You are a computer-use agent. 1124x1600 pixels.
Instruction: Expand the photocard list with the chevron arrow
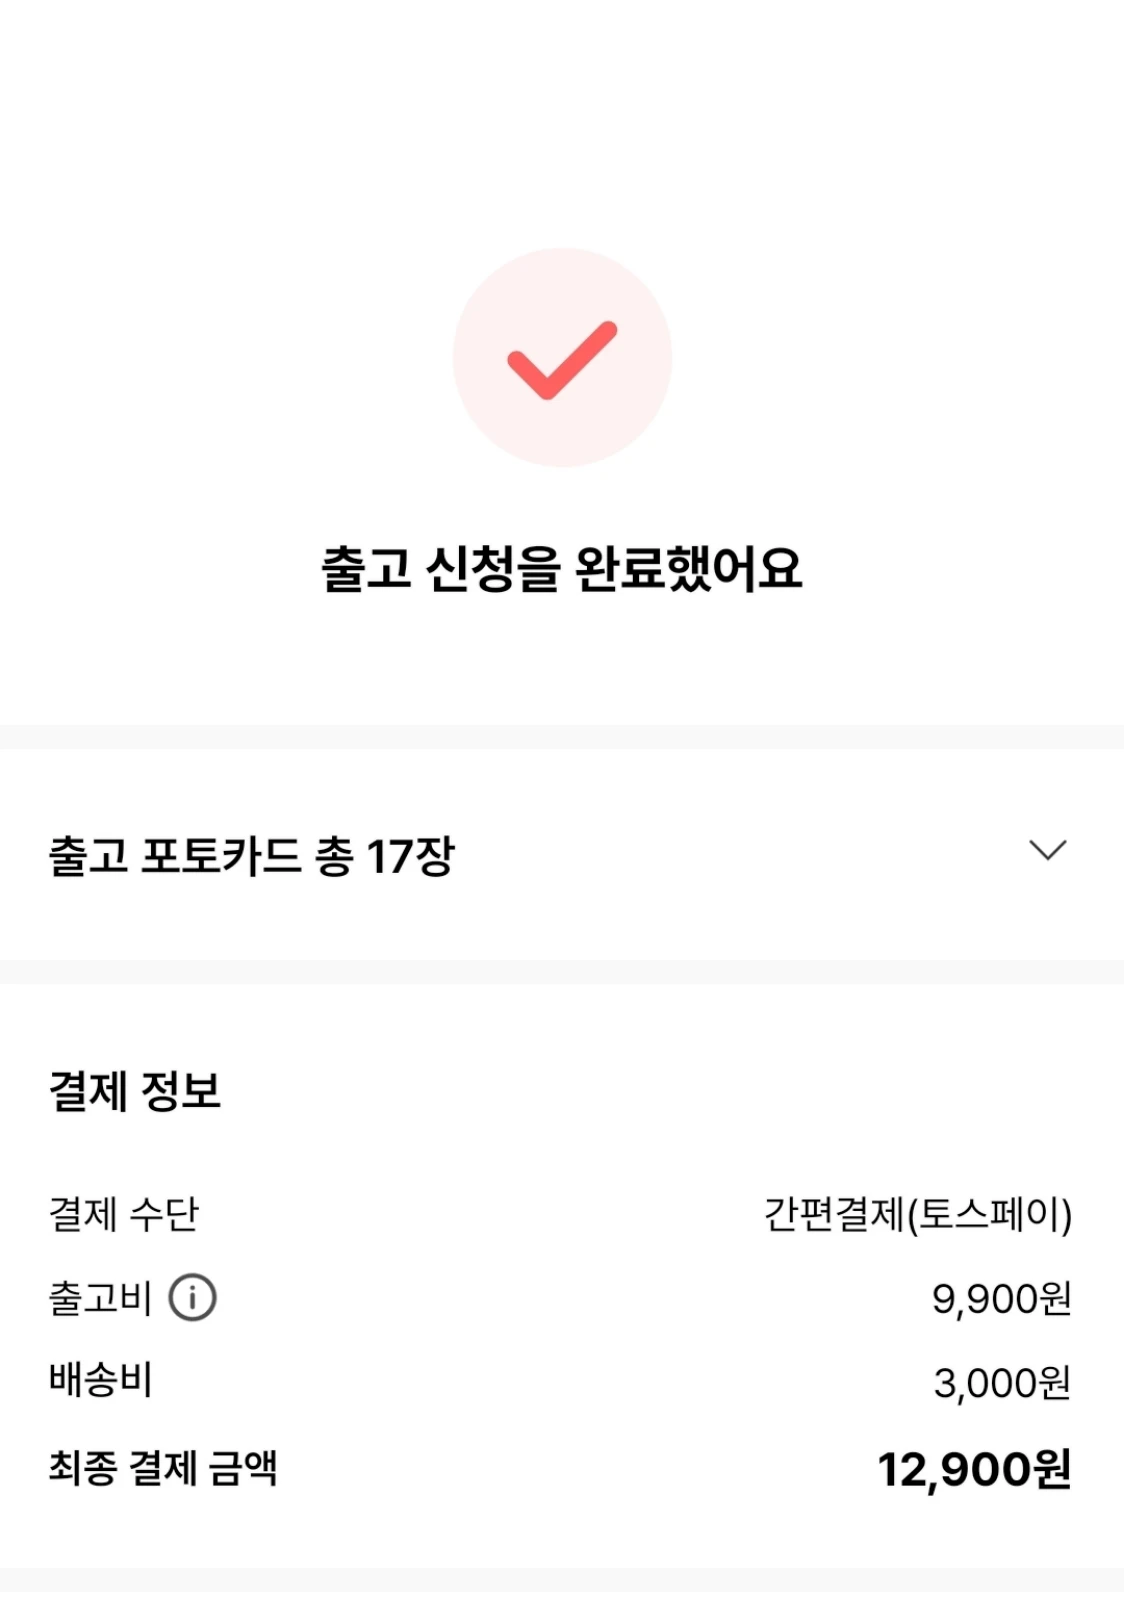click(1047, 851)
